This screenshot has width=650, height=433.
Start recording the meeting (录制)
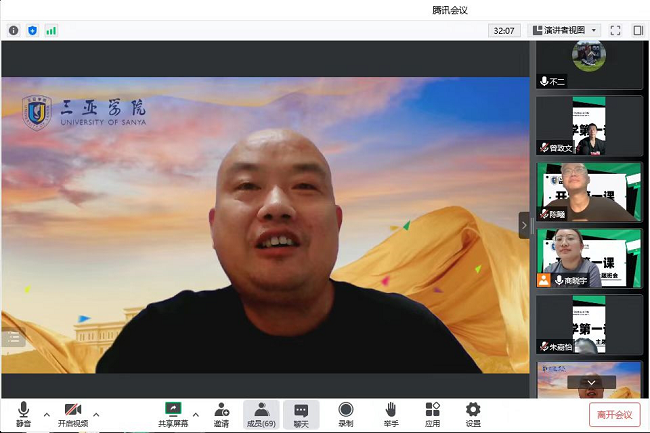click(346, 414)
